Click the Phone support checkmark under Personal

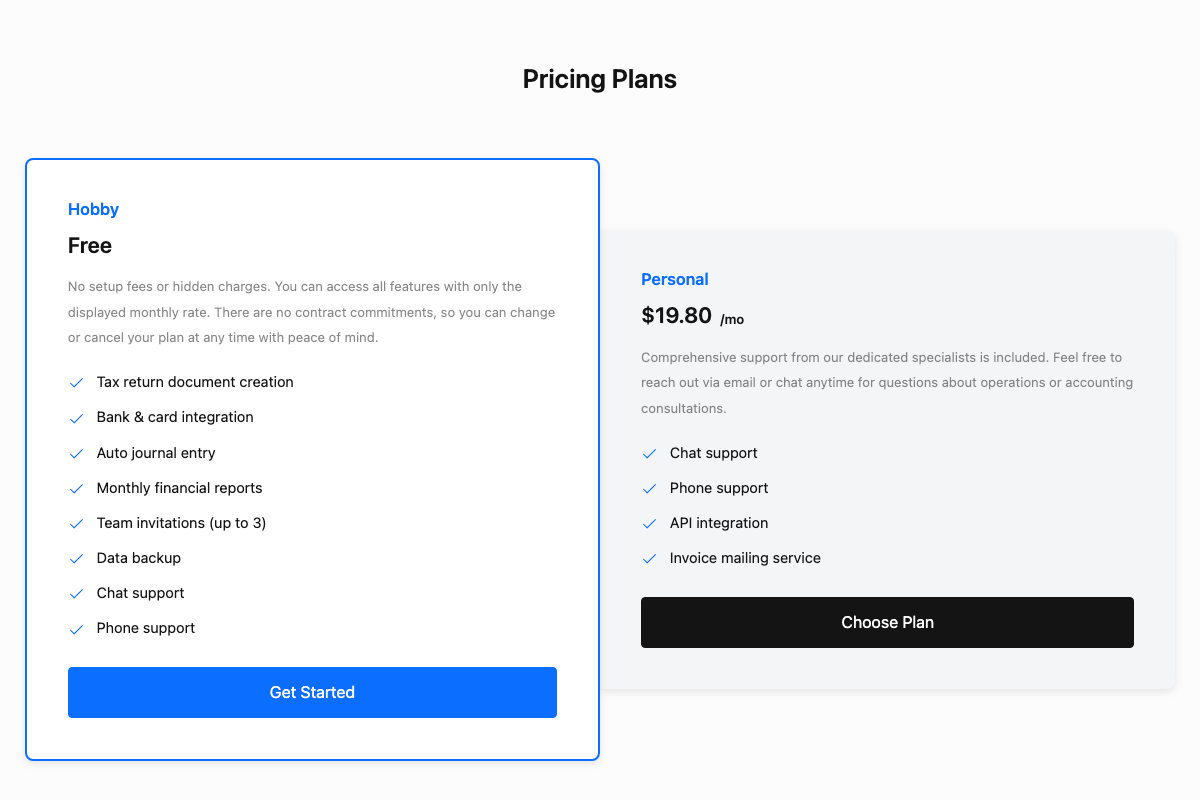coord(648,488)
